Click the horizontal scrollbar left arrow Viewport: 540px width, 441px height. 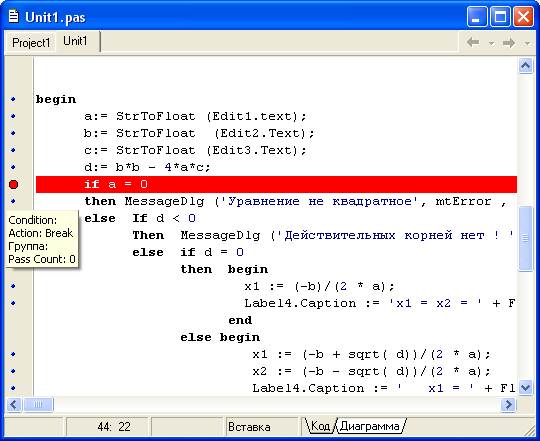(x=14, y=405)
